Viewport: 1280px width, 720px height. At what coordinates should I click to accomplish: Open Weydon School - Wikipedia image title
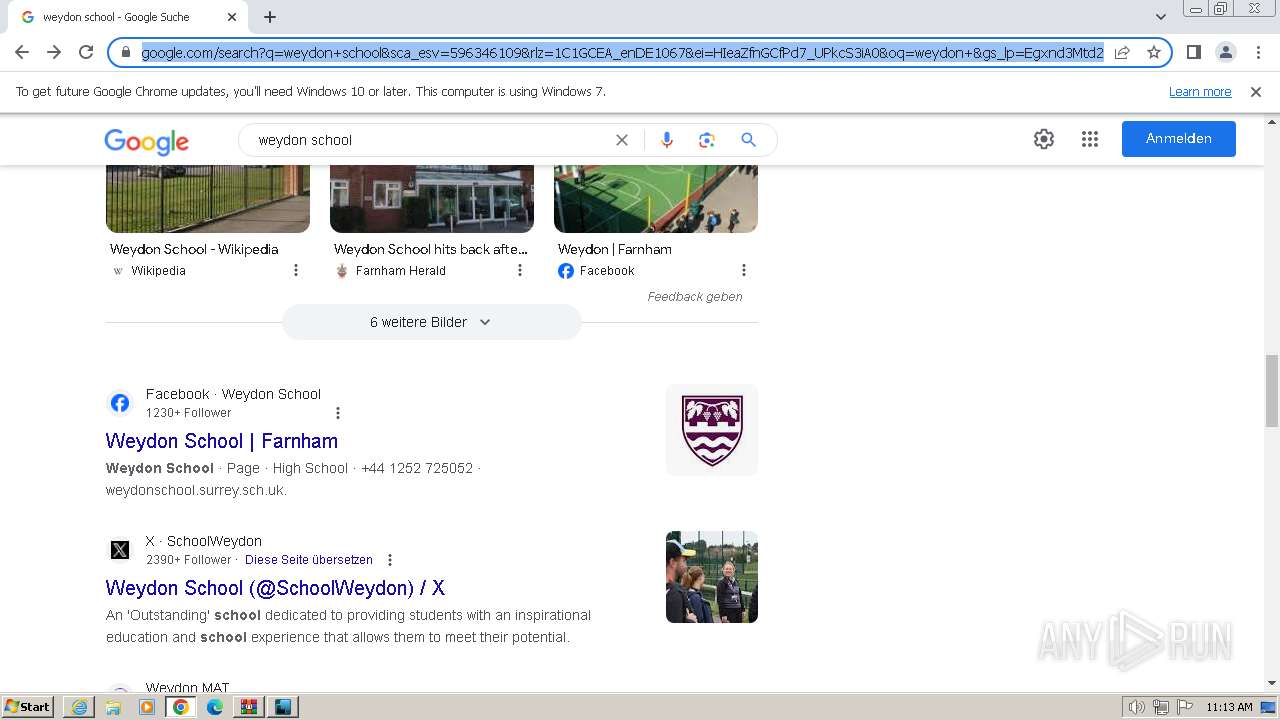(x=194, y=249)
